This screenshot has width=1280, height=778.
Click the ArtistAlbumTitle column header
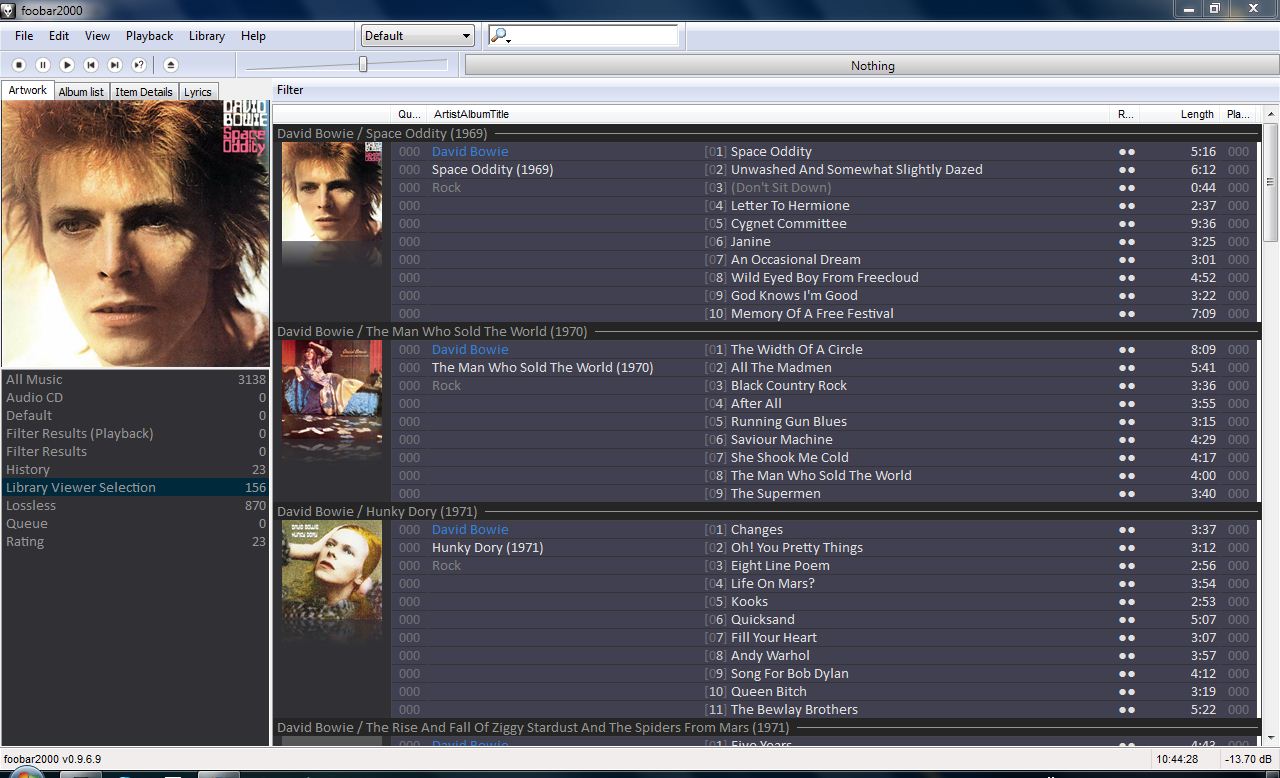tap(769, 114)
